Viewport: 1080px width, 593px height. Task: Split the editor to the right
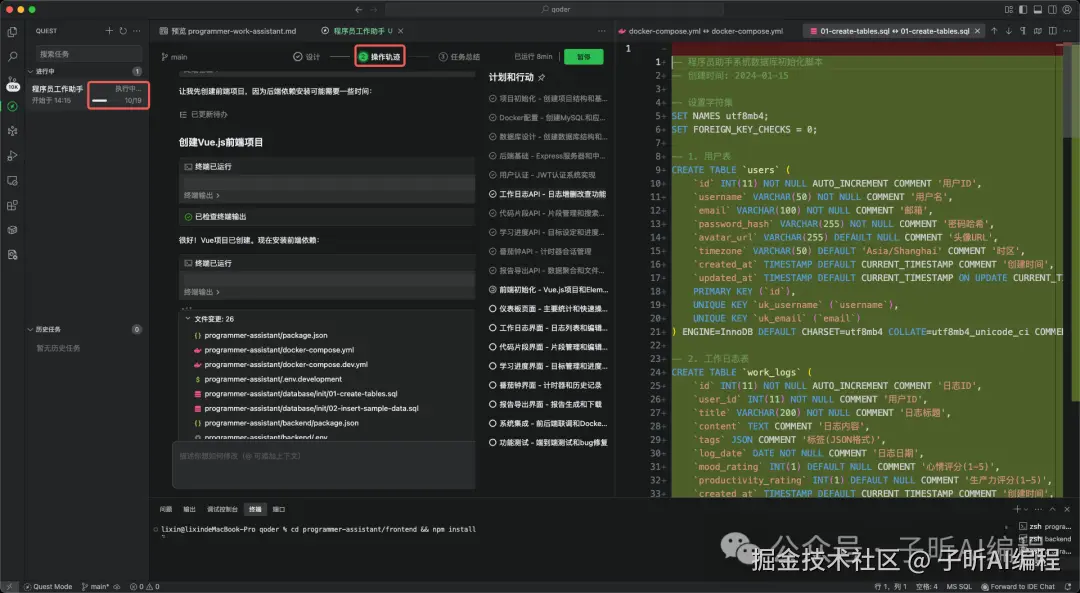point(1052,31)
